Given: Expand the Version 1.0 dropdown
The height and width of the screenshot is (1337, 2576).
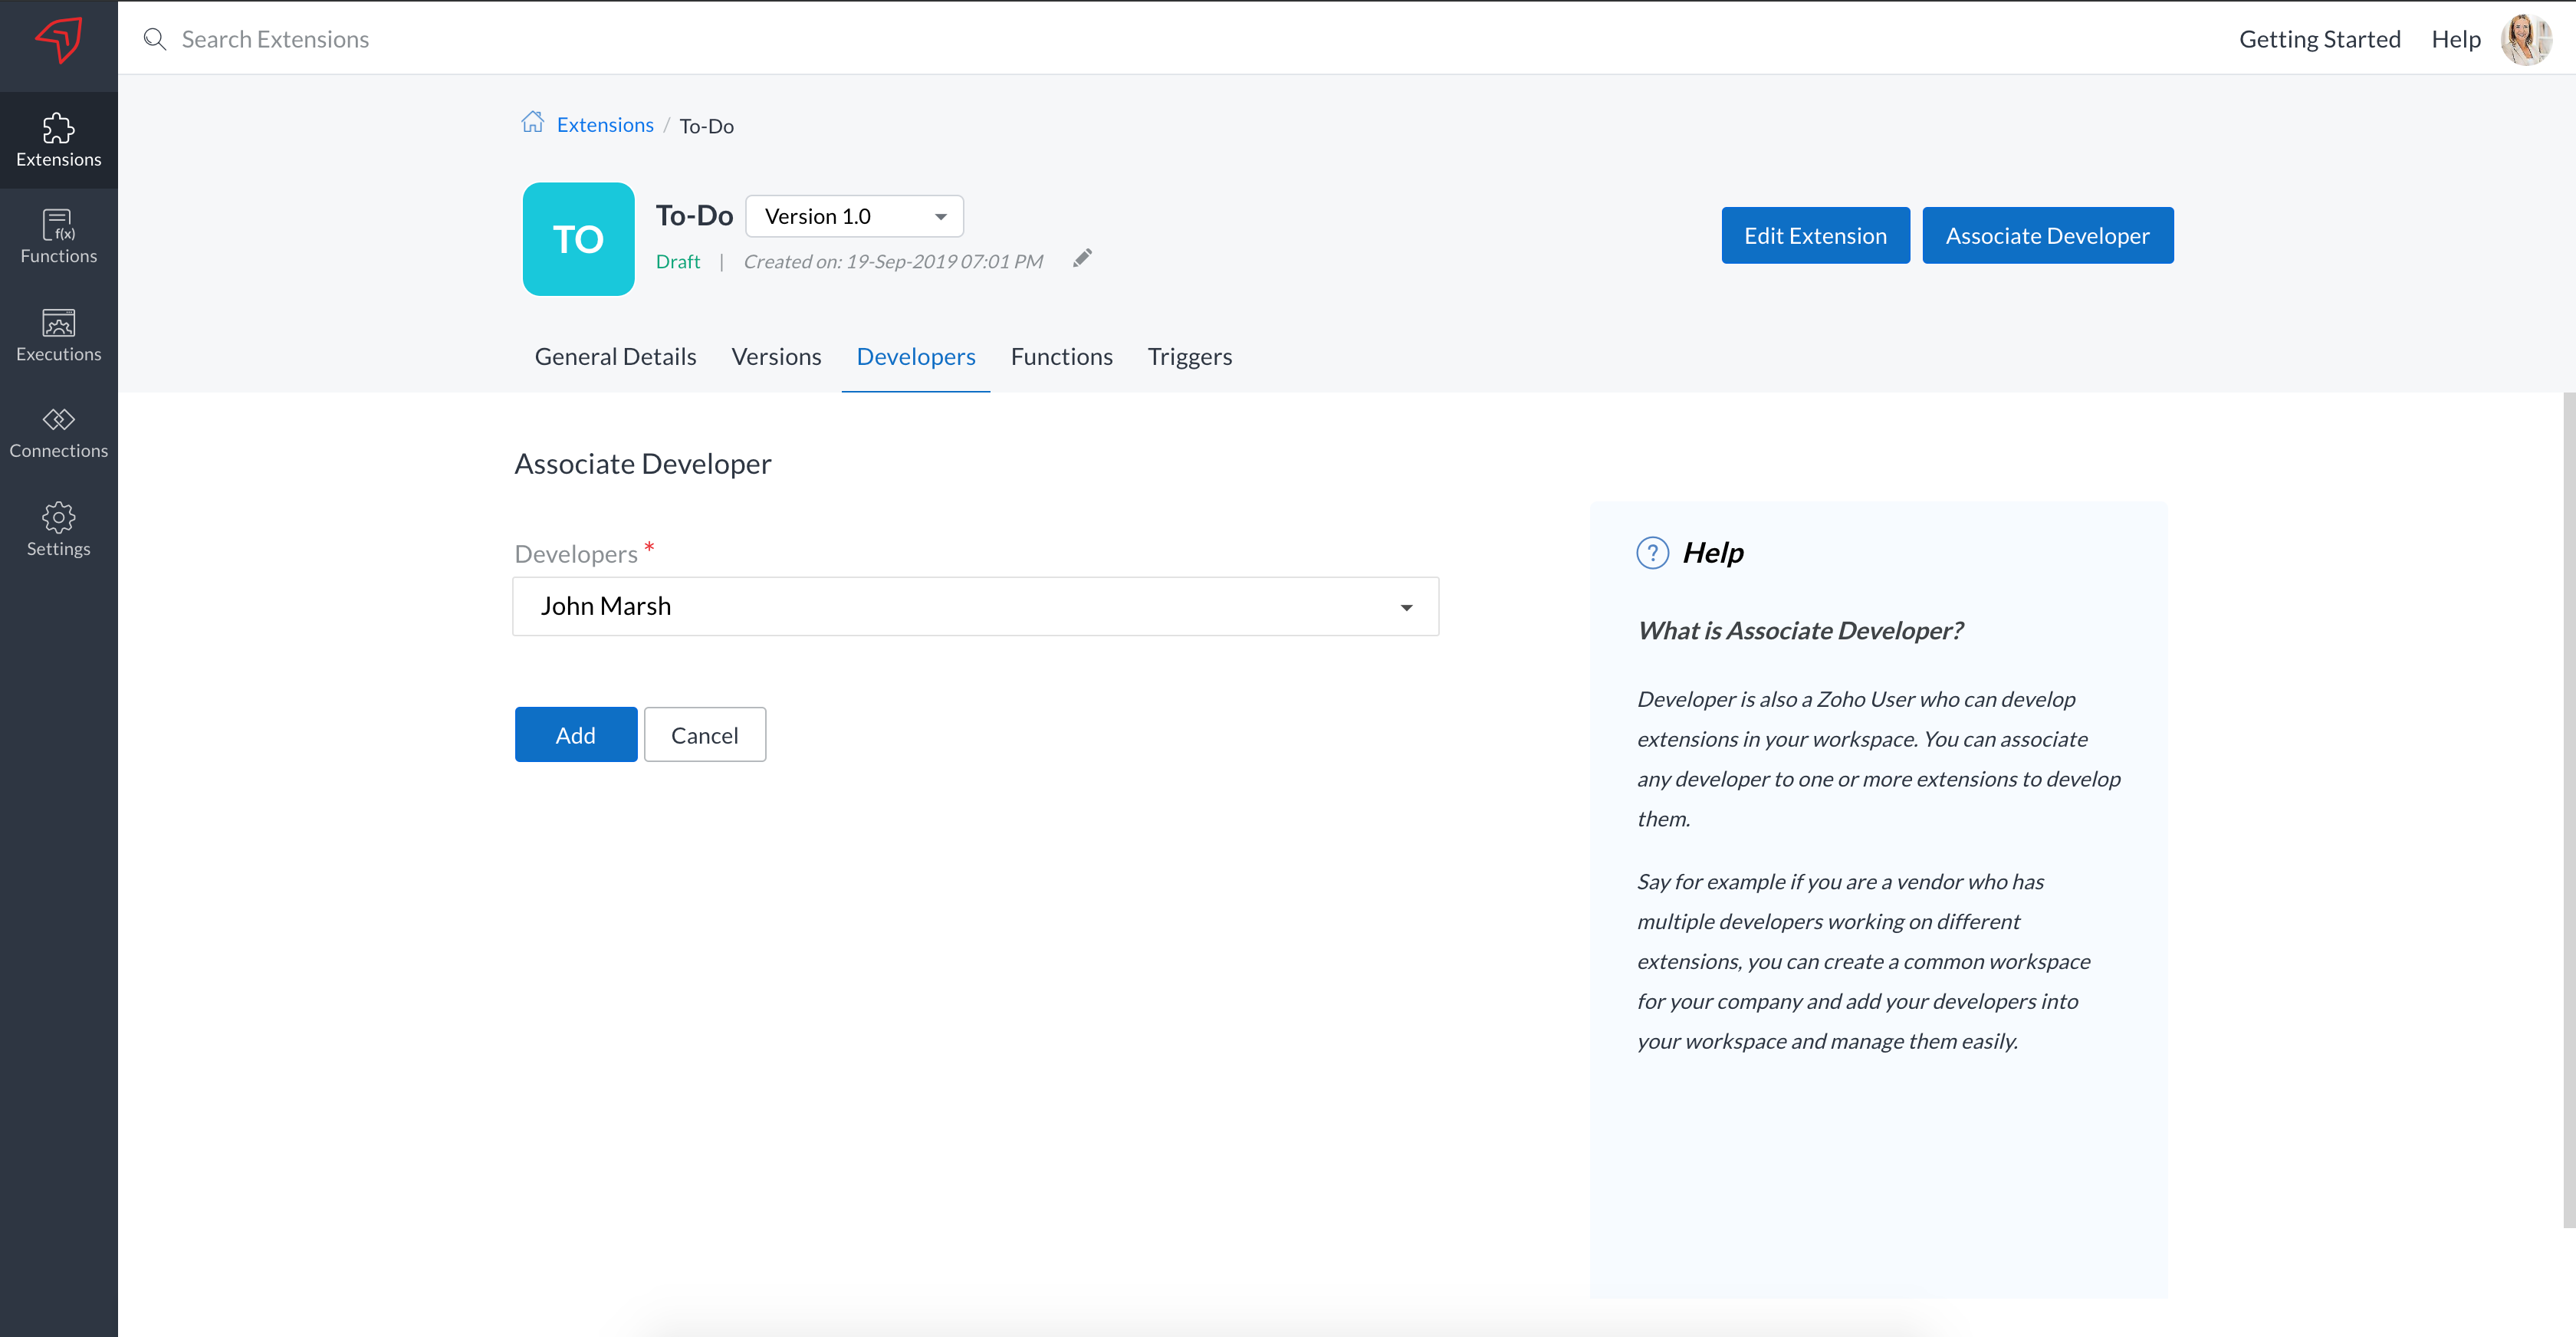Looking at the screenshot, I should (x=854, y=216).
